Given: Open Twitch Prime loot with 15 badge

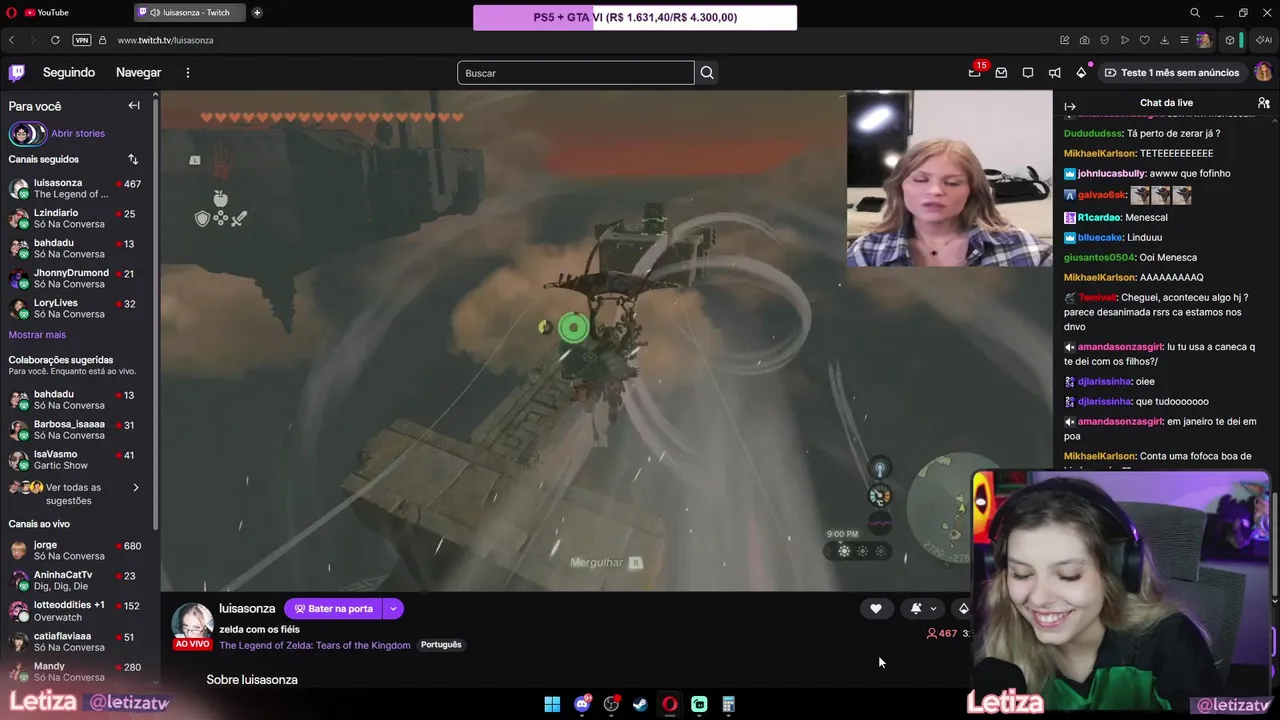Looking at the screenshot, I should [x=975, y=72].
